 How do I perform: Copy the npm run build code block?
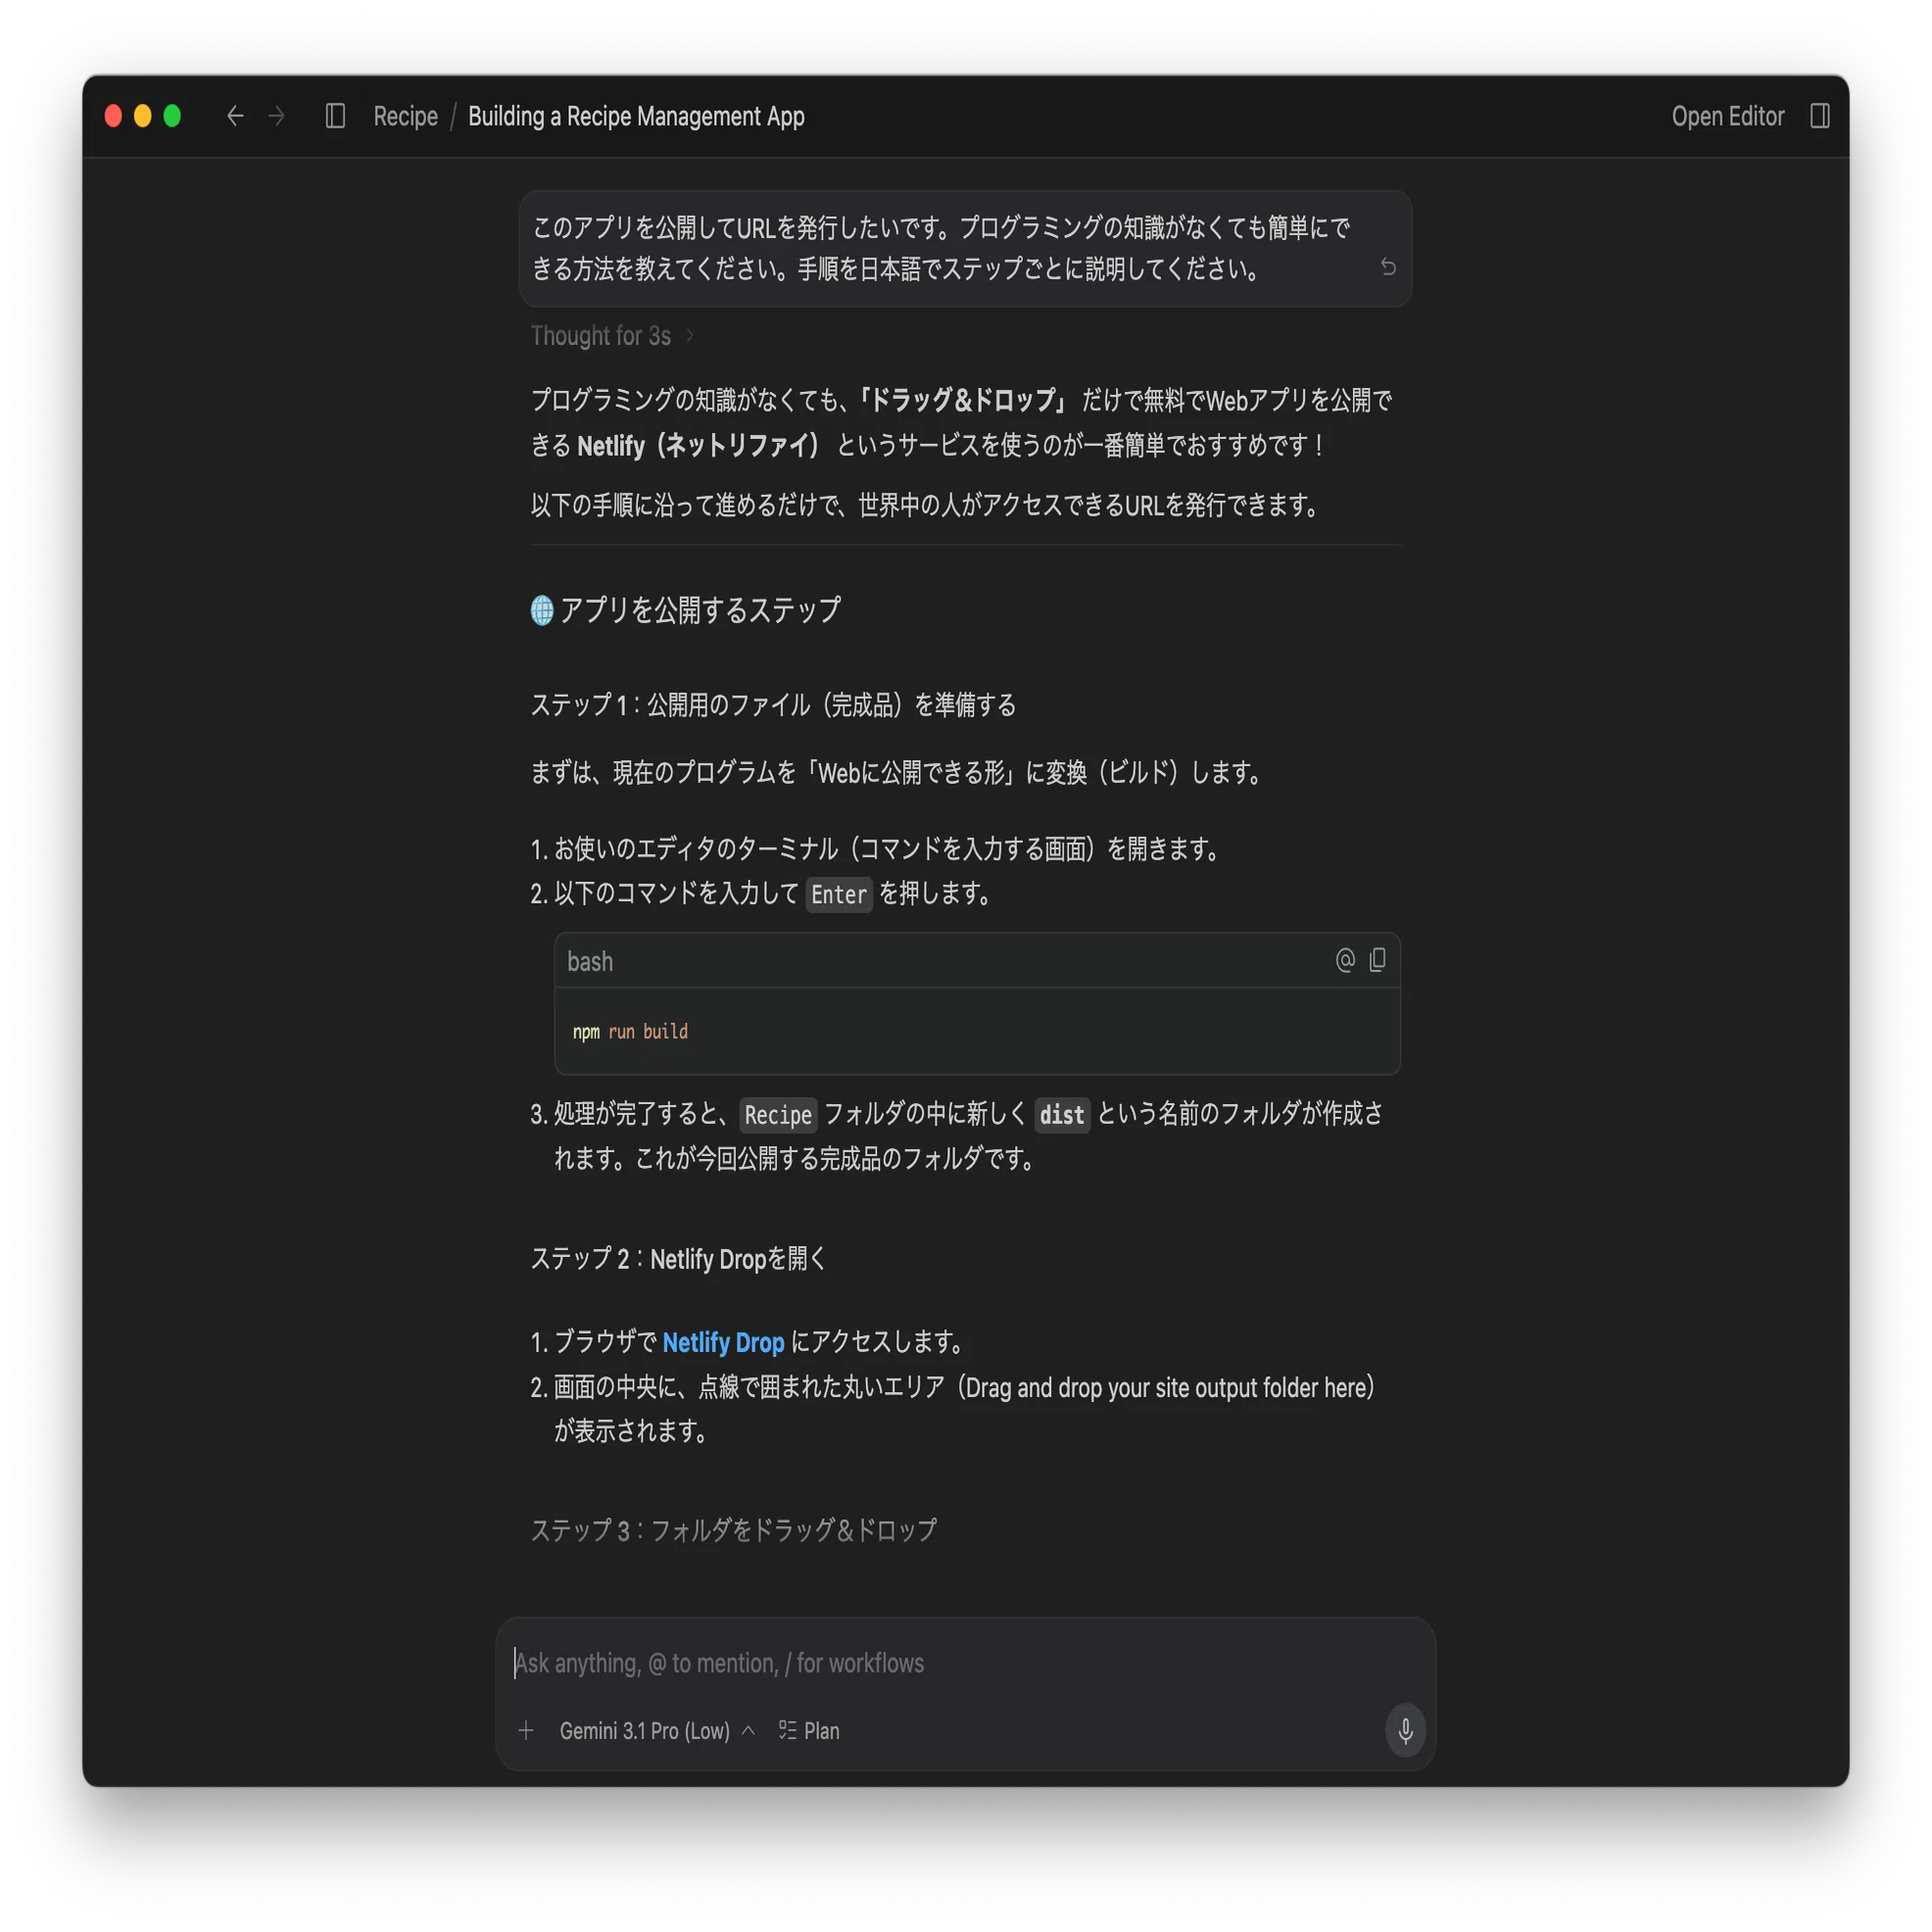[1378, 960]
